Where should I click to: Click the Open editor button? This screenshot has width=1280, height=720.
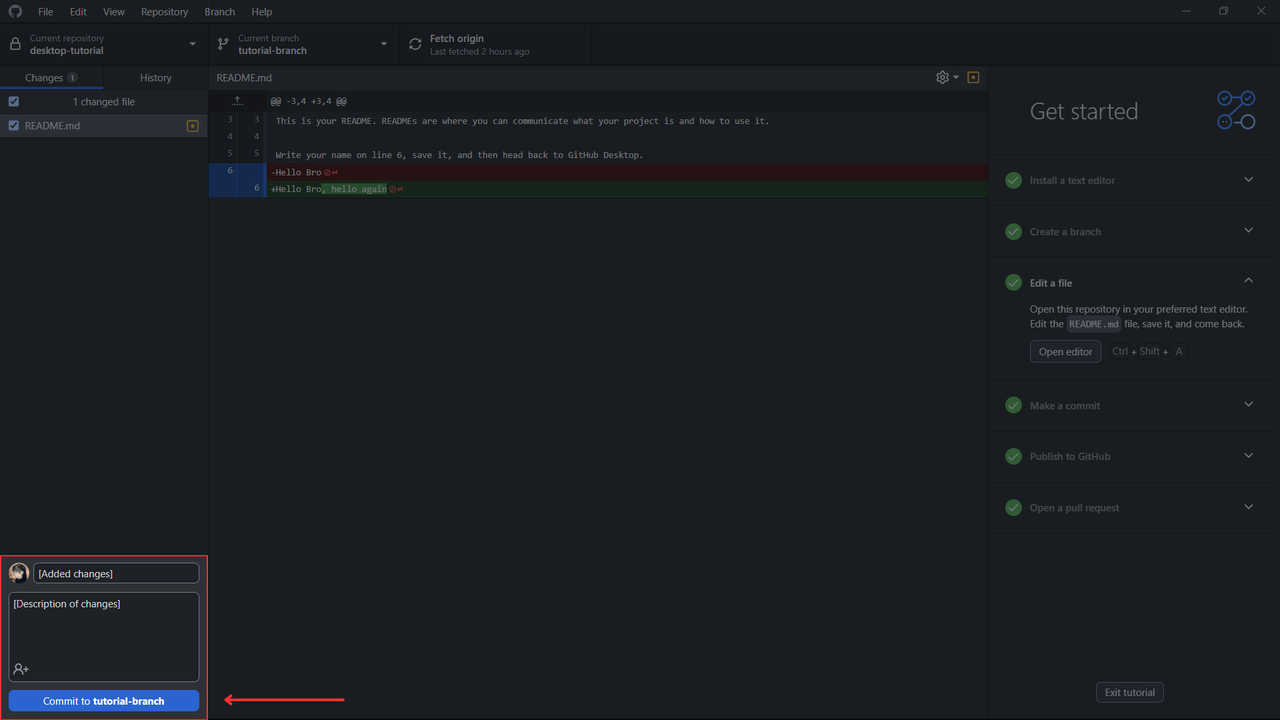(x=1065, y=351)
